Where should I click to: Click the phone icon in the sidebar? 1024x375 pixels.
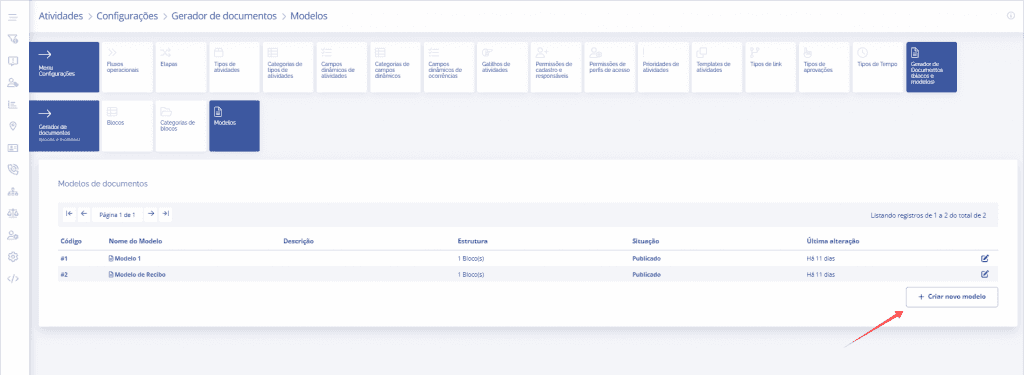click(x=12, y=169)
